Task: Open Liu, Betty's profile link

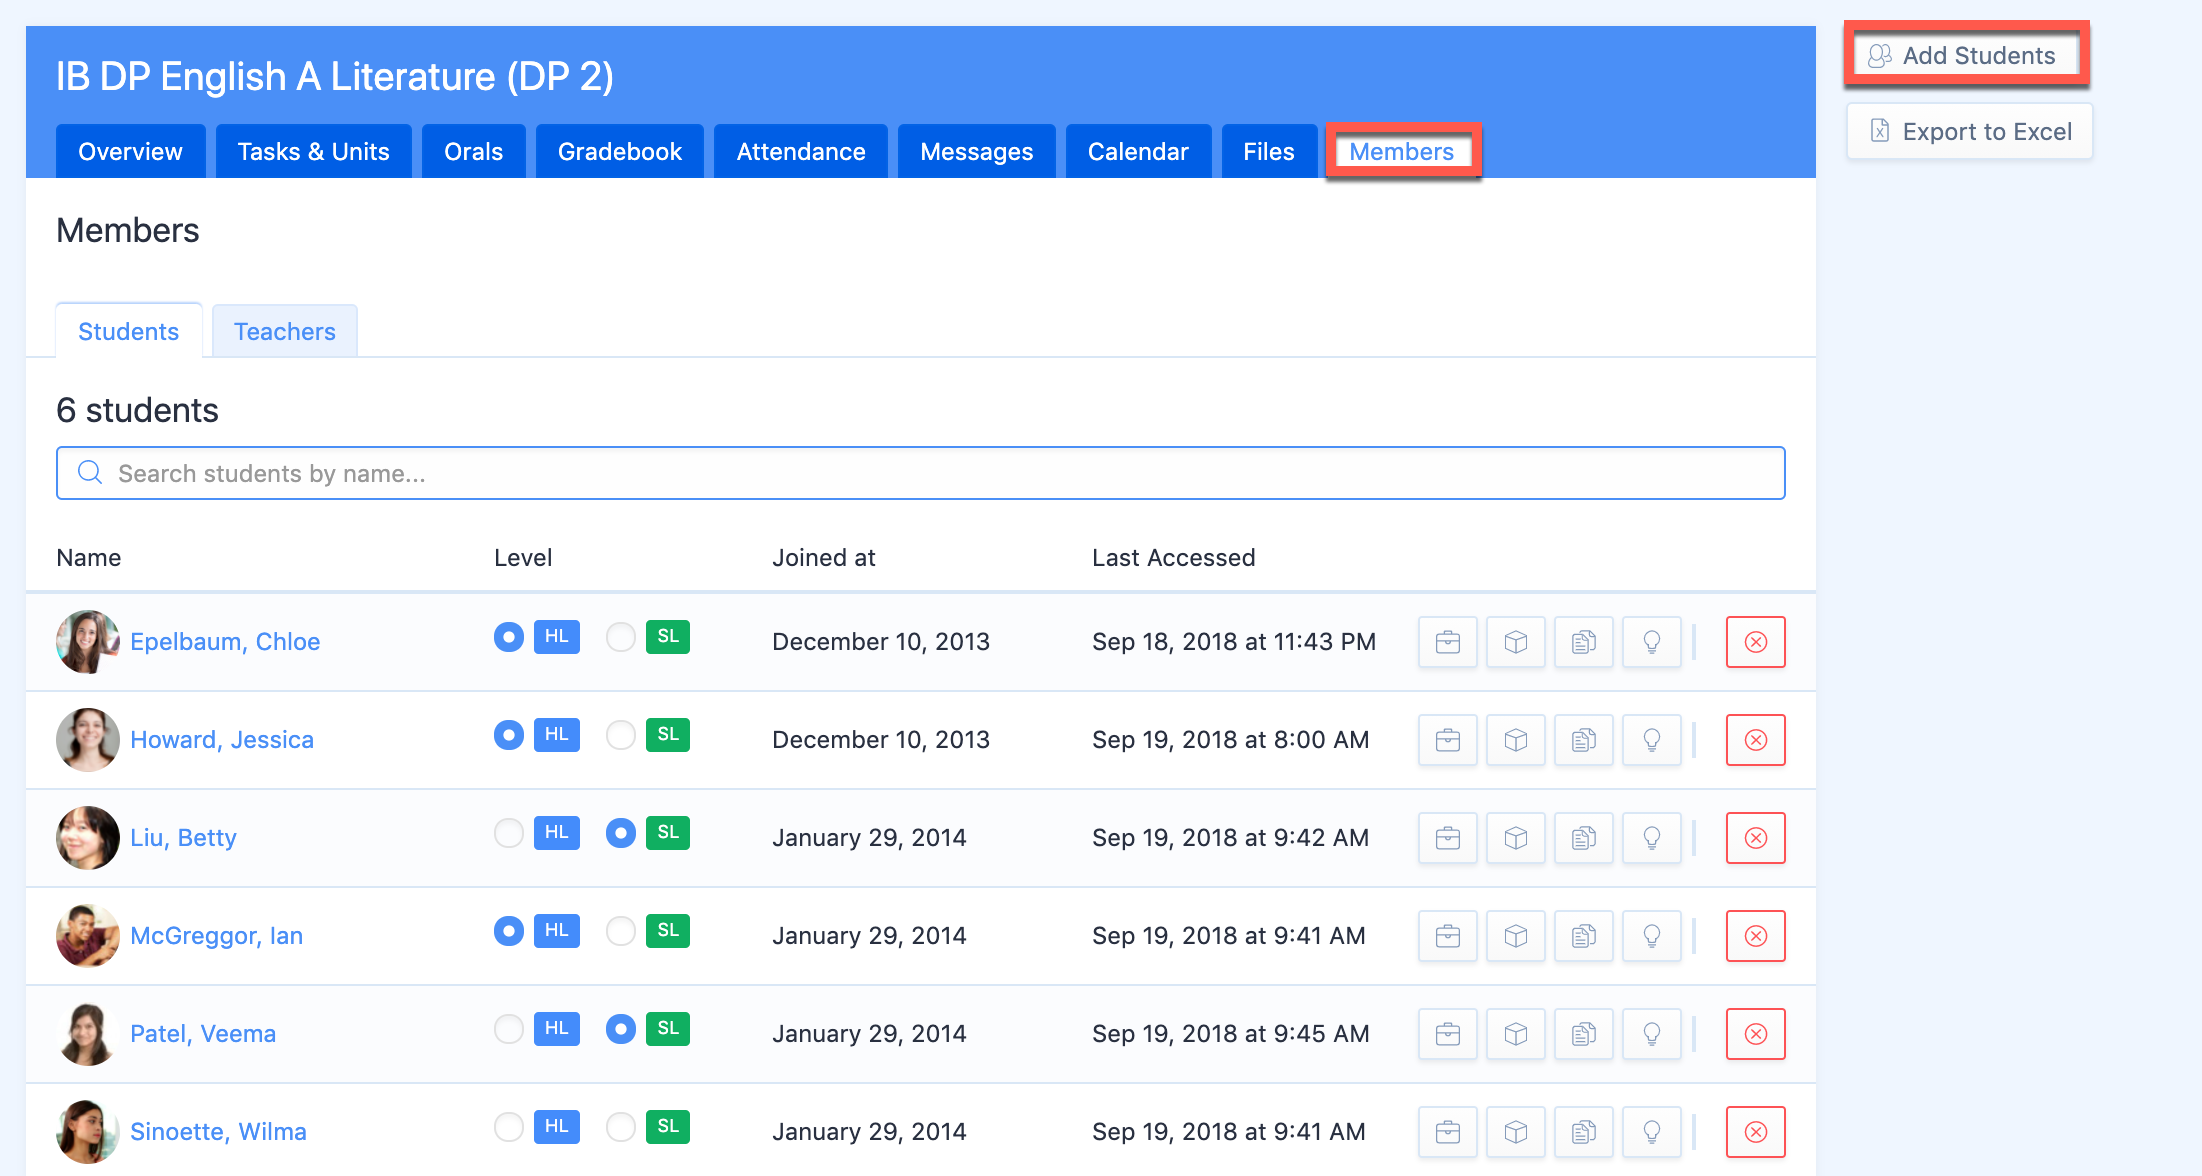Action: pyautogui.click(x=183, y=838)
